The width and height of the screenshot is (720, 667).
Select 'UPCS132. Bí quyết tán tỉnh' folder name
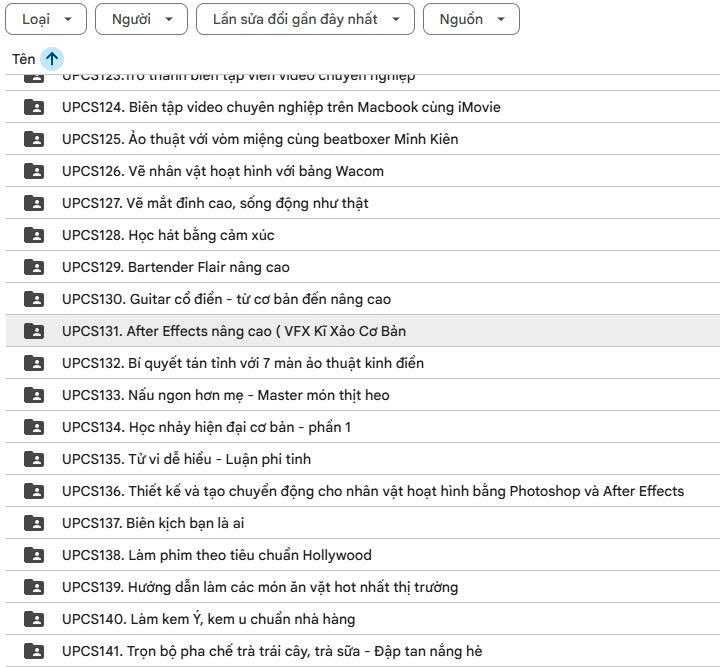pos(242,363)
